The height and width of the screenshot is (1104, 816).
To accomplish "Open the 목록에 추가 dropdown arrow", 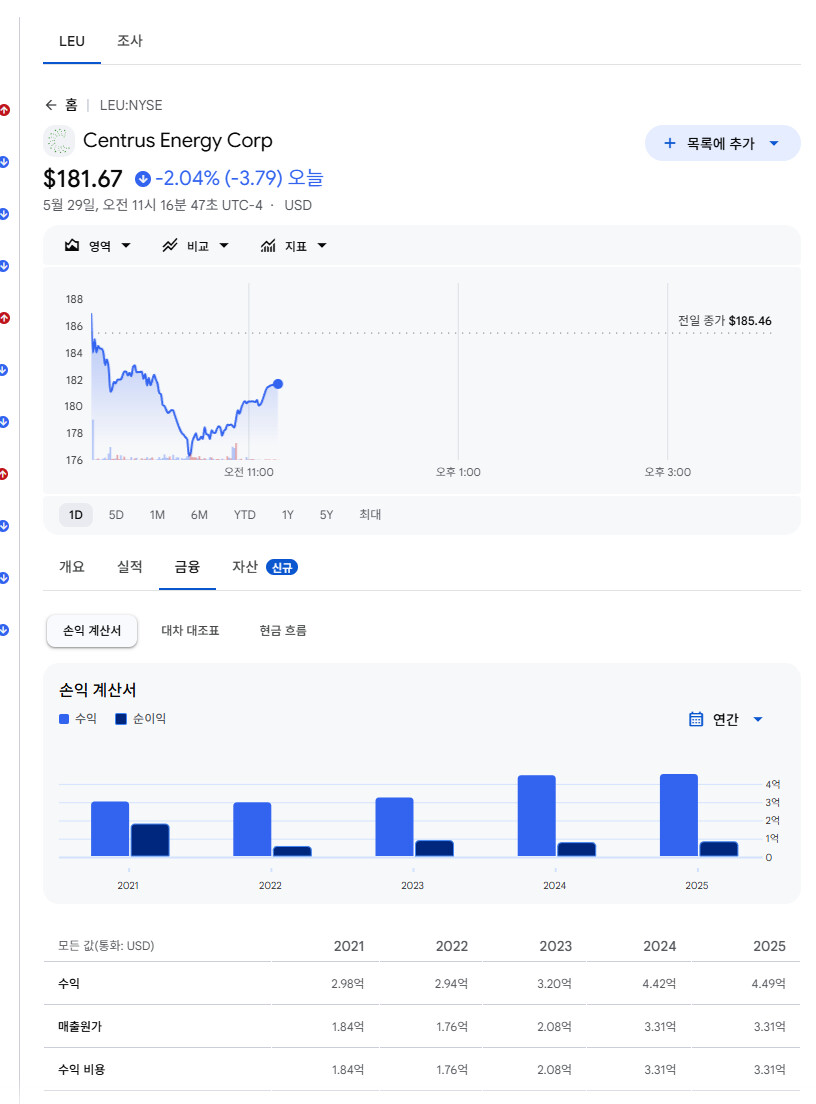I will [x=774, y=144].
